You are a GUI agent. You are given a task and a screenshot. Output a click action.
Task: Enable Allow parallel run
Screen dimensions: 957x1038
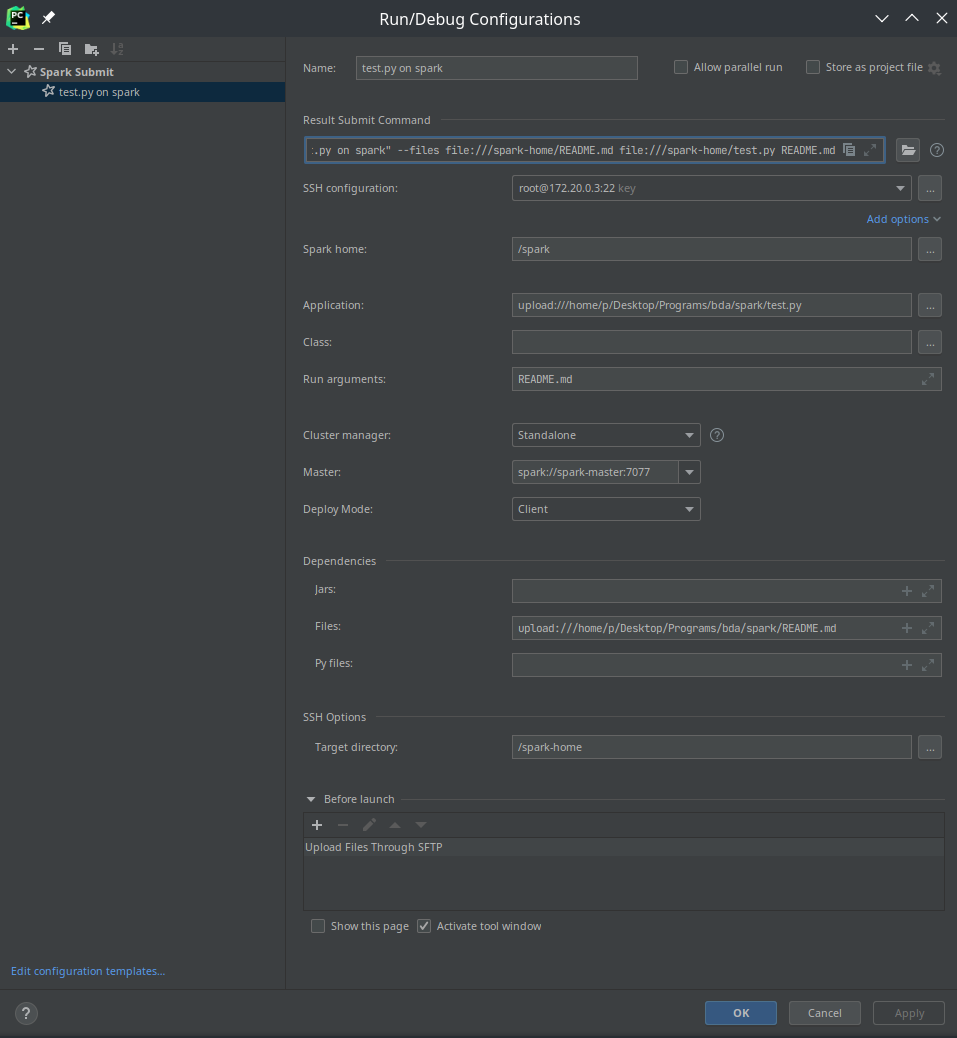click(x=680, y=67)
